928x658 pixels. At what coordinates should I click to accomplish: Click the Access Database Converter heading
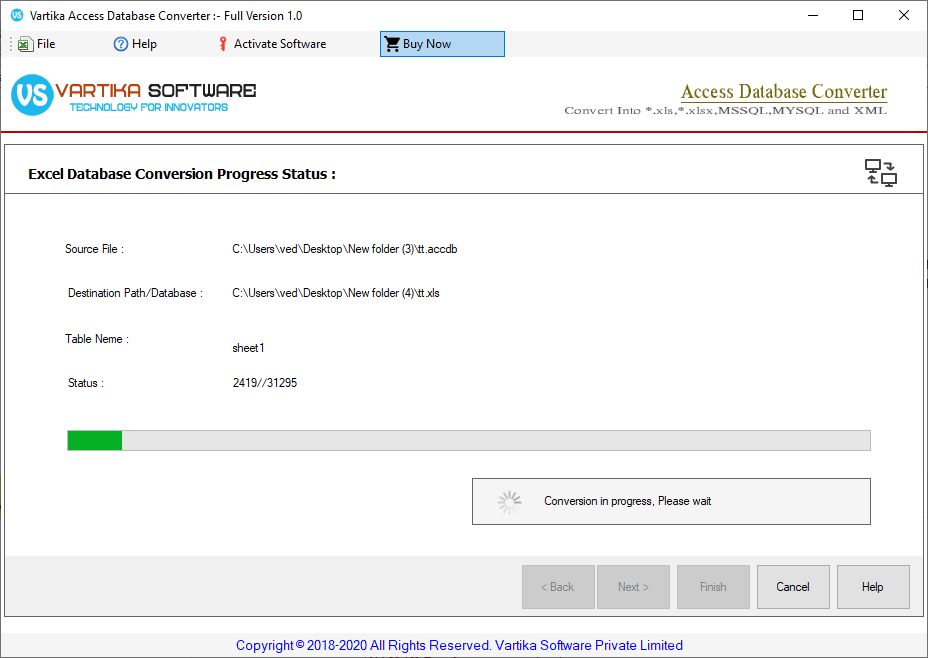click(784, 92)
